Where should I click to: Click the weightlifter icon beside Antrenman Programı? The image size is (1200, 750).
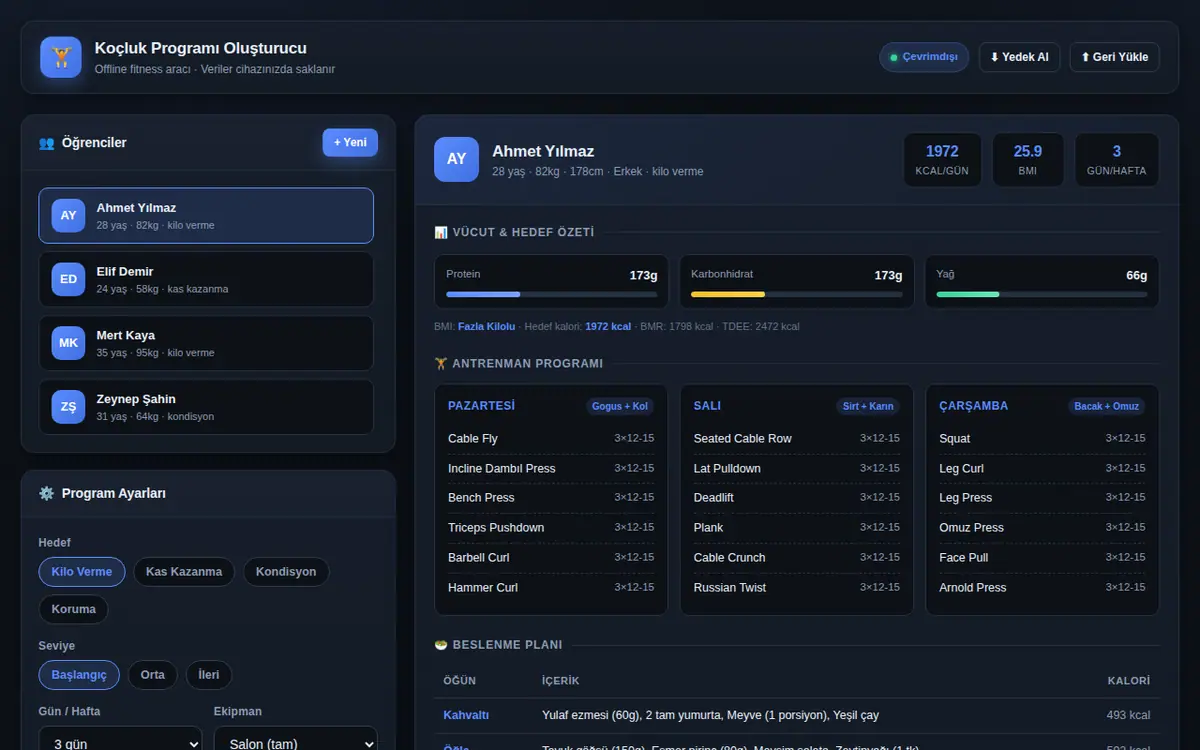click(x=441, y=364)
